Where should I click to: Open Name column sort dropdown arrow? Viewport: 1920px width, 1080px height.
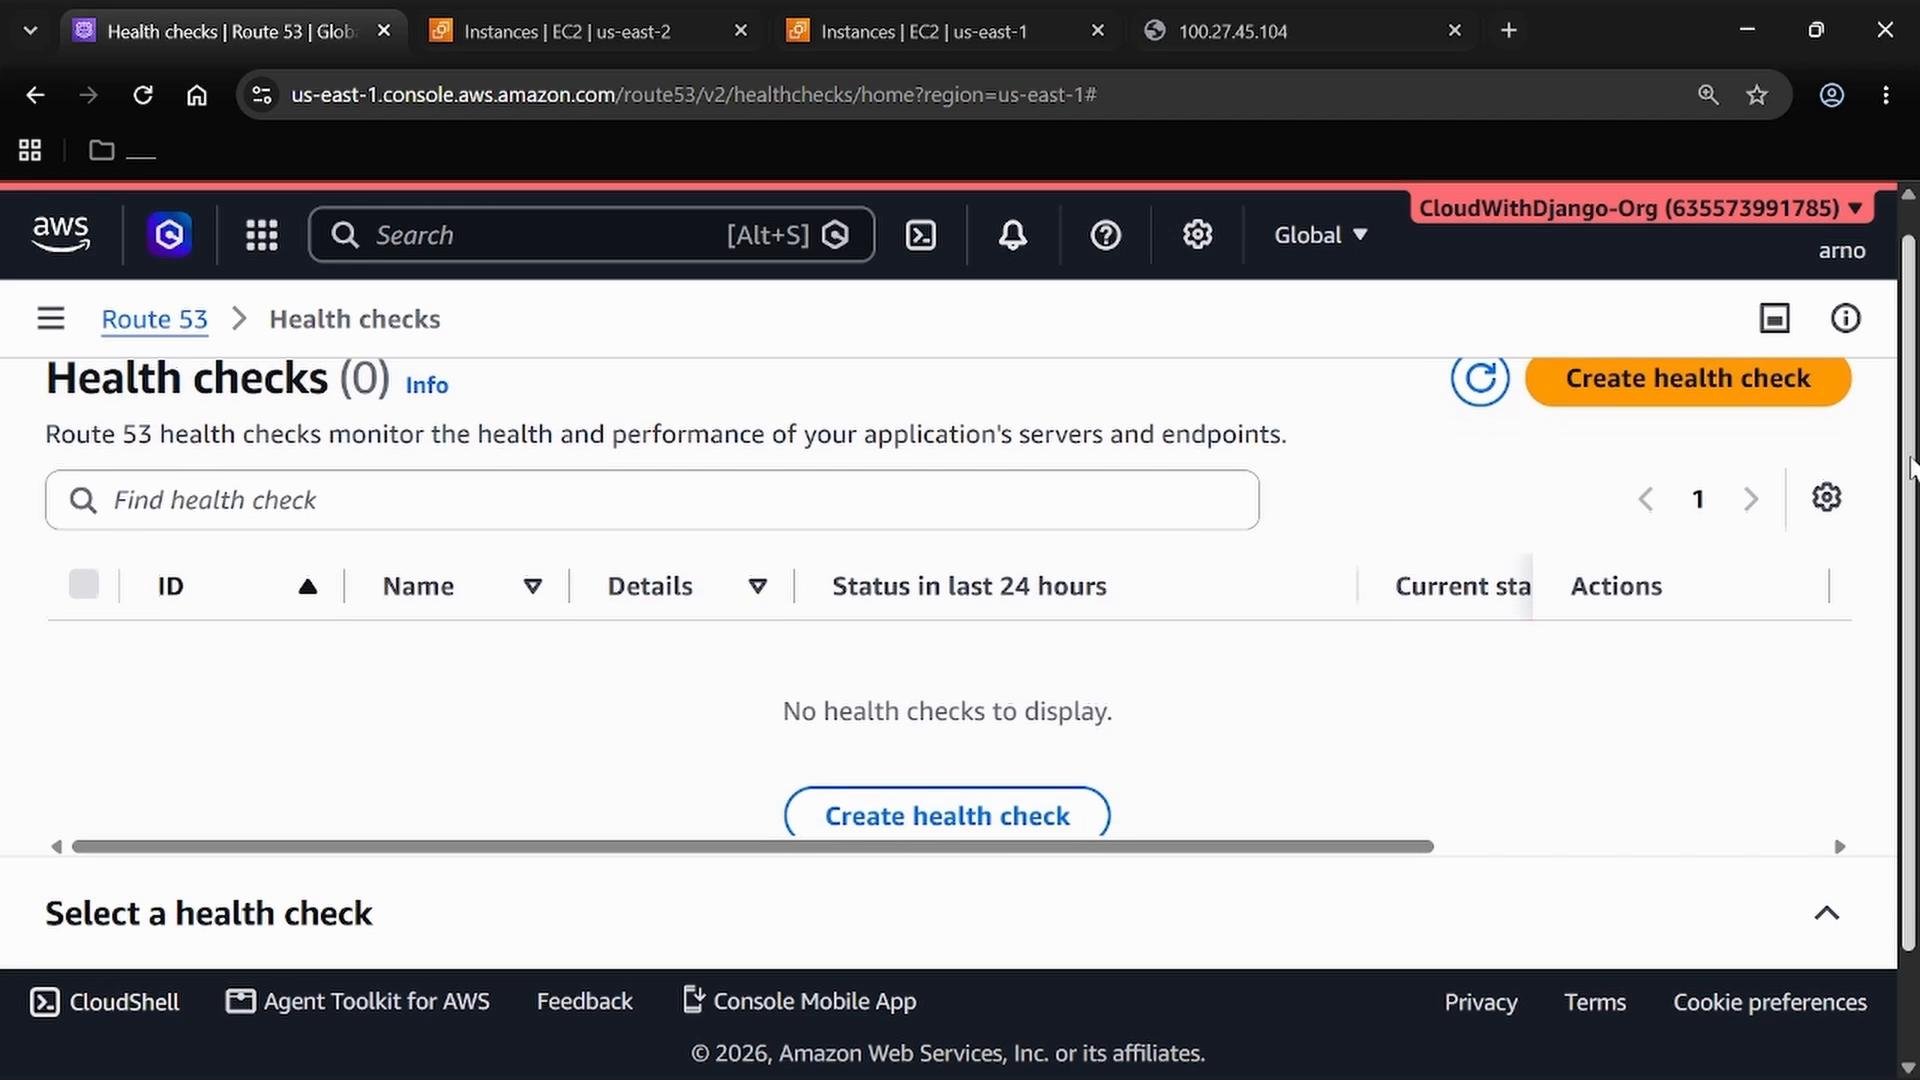coord(533,587)
